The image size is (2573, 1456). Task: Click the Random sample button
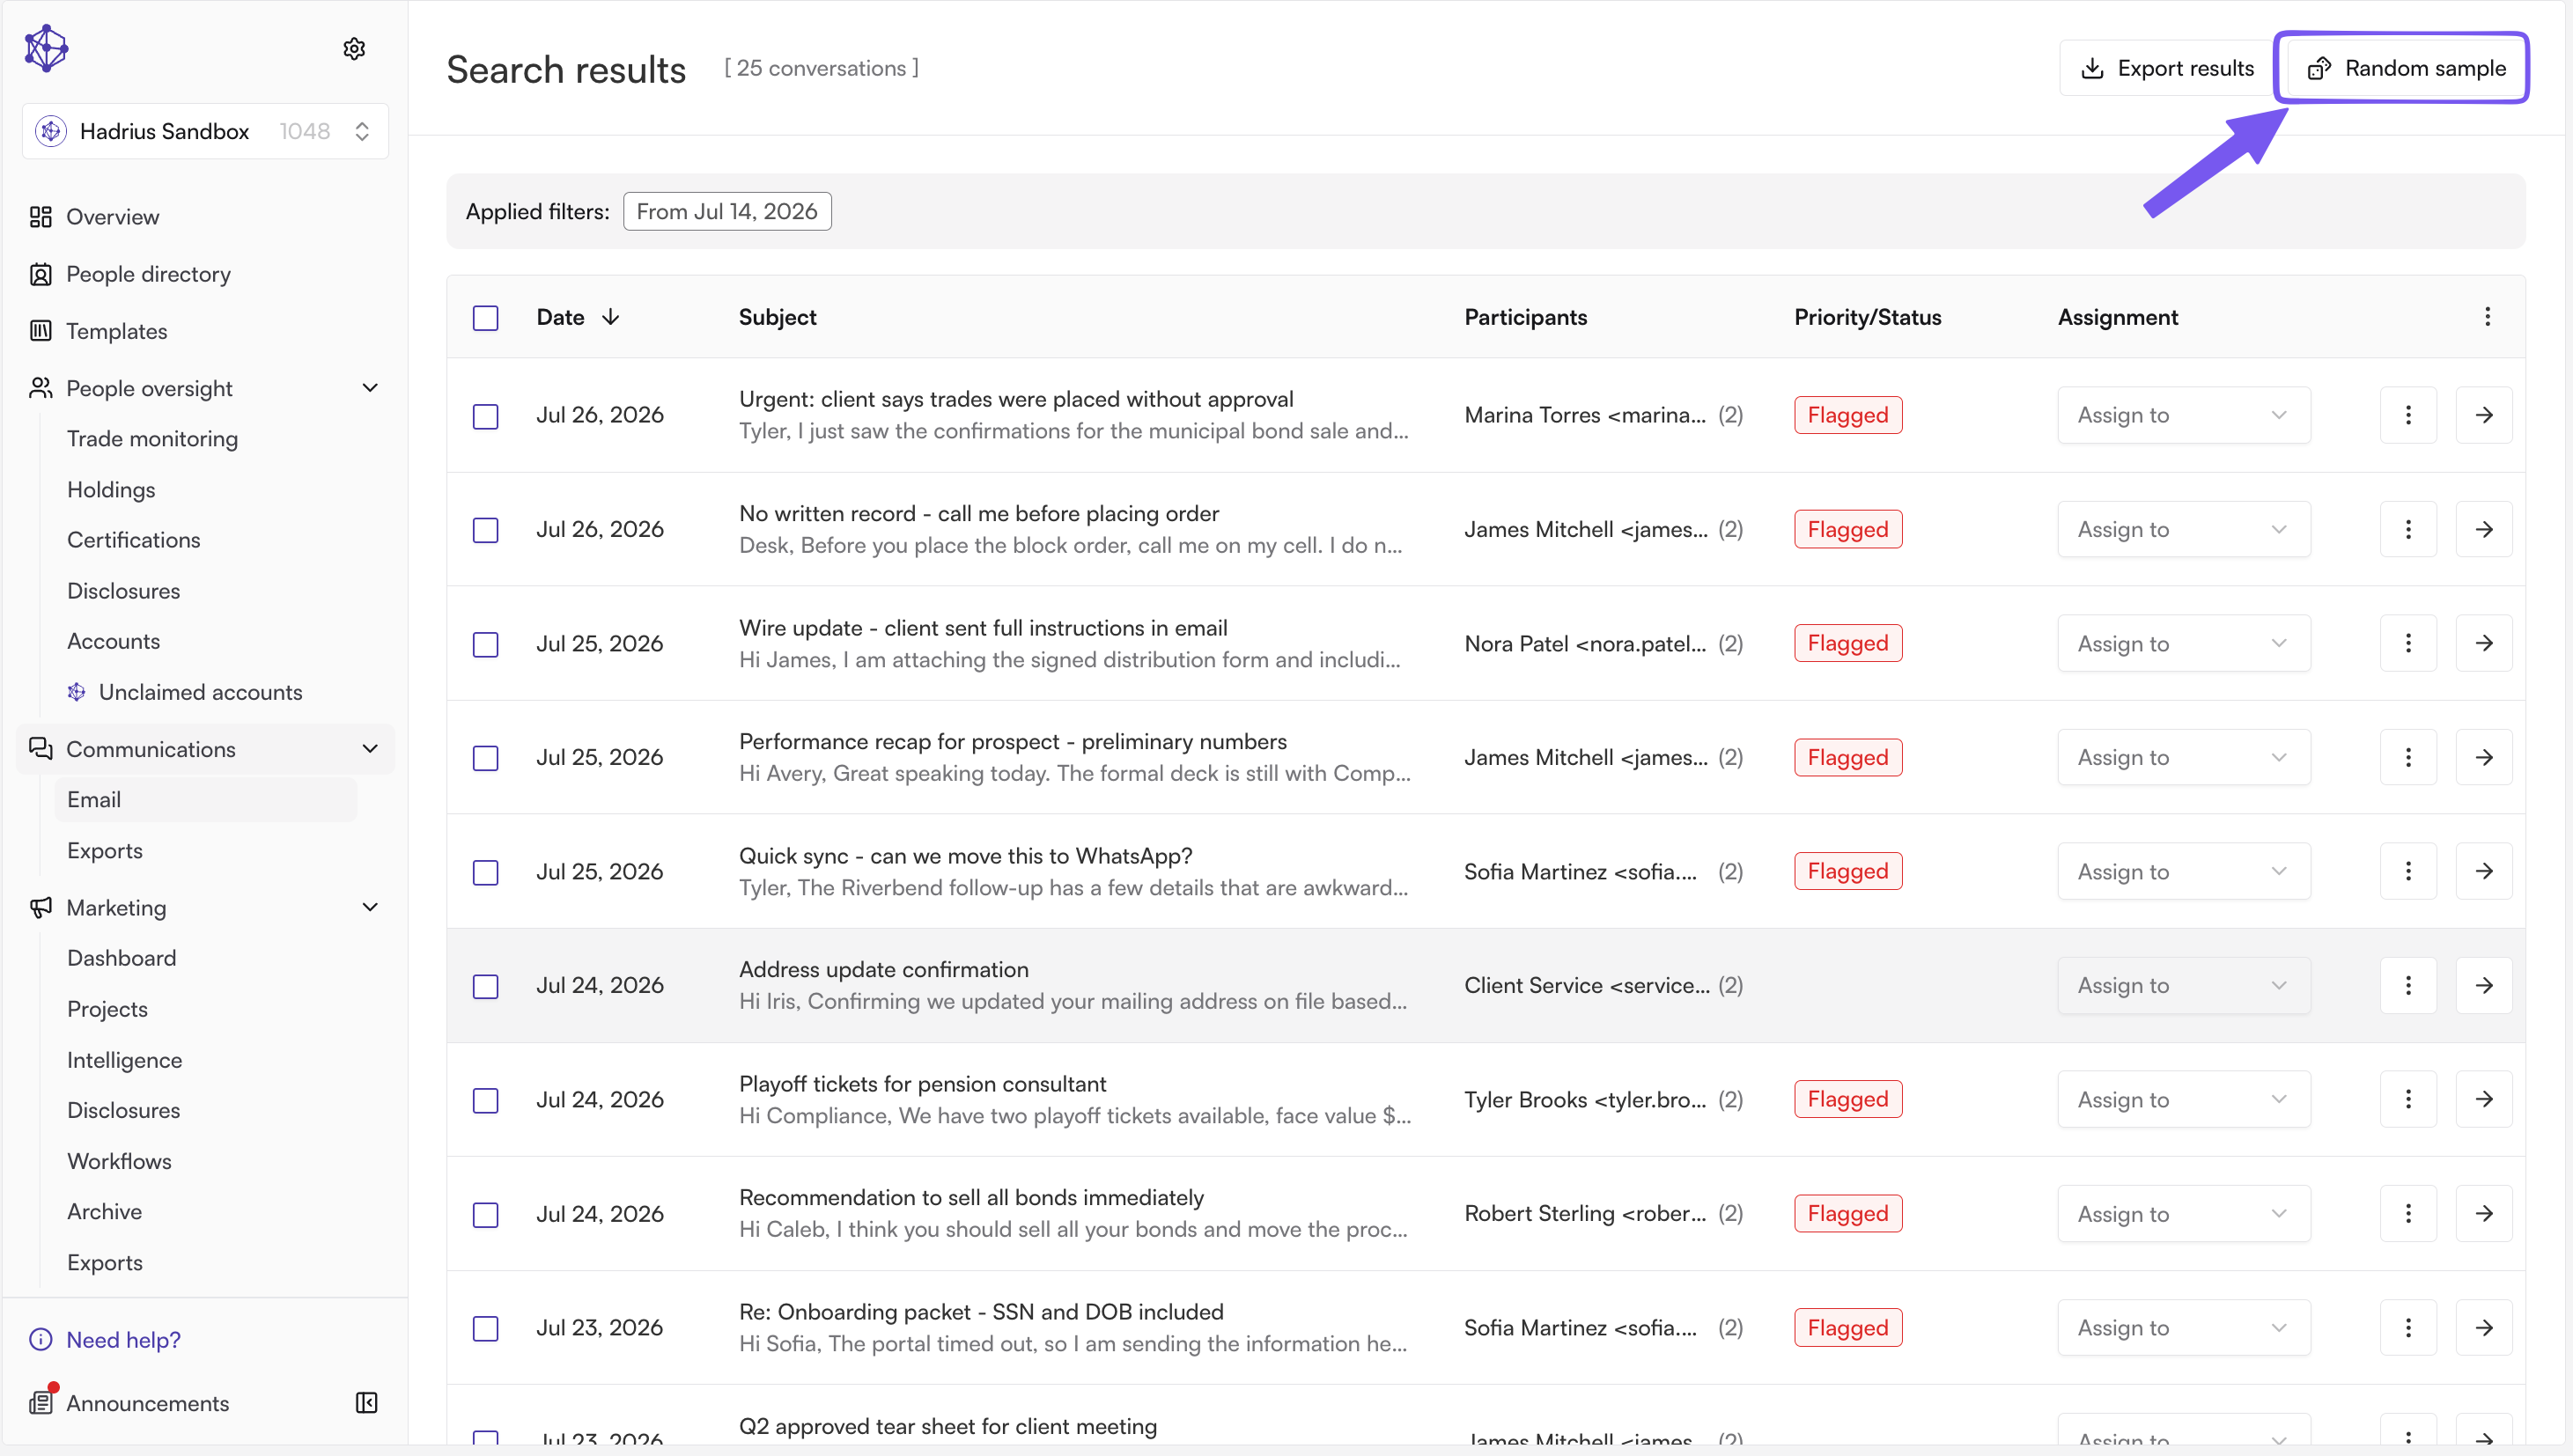pos(2405,68)
